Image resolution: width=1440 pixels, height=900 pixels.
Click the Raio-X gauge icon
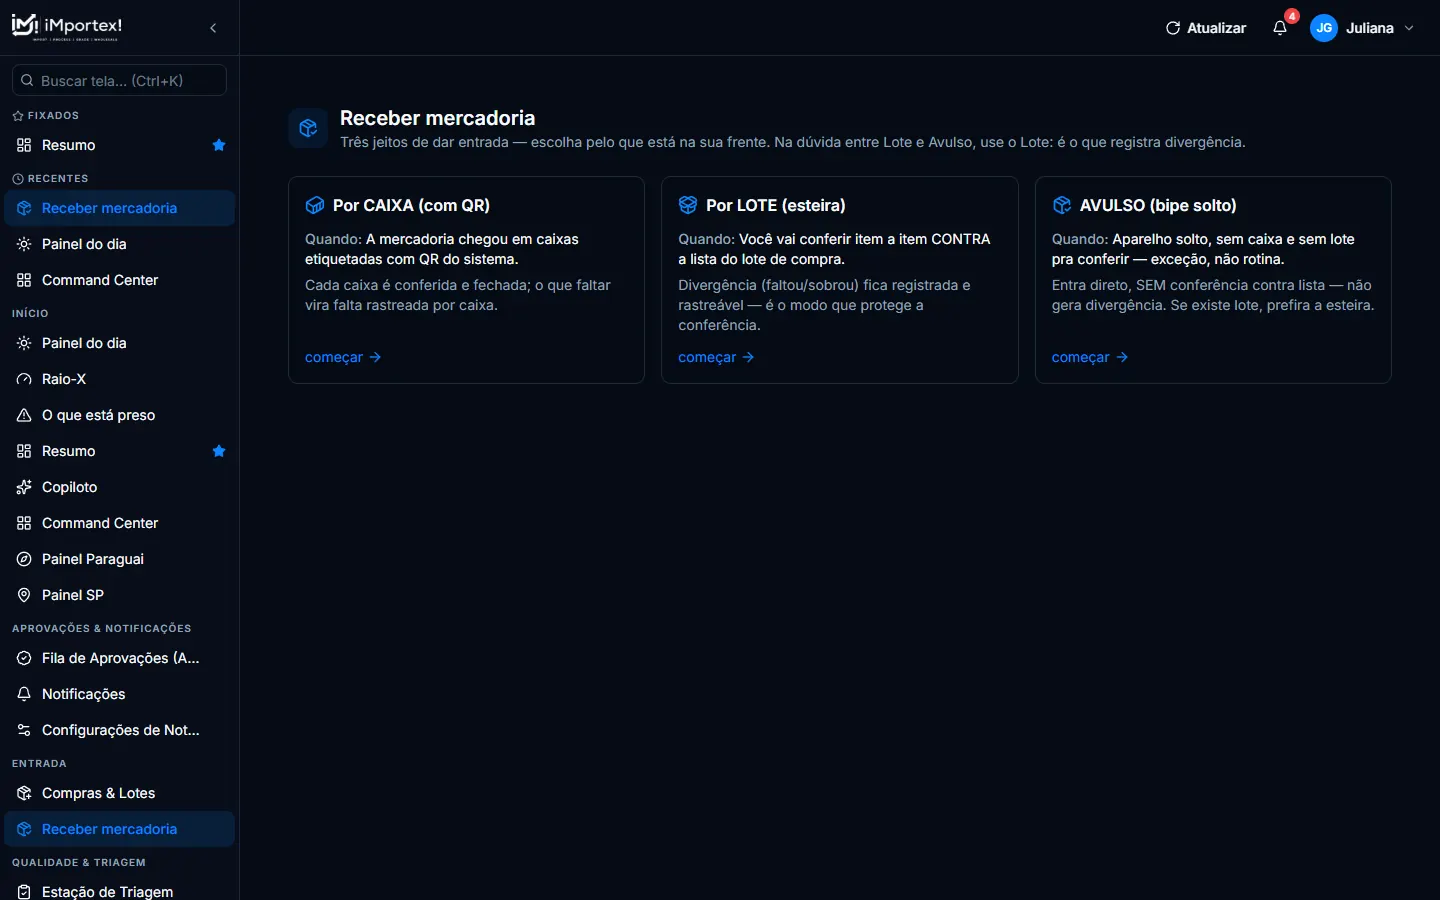(x=24, y=379)
